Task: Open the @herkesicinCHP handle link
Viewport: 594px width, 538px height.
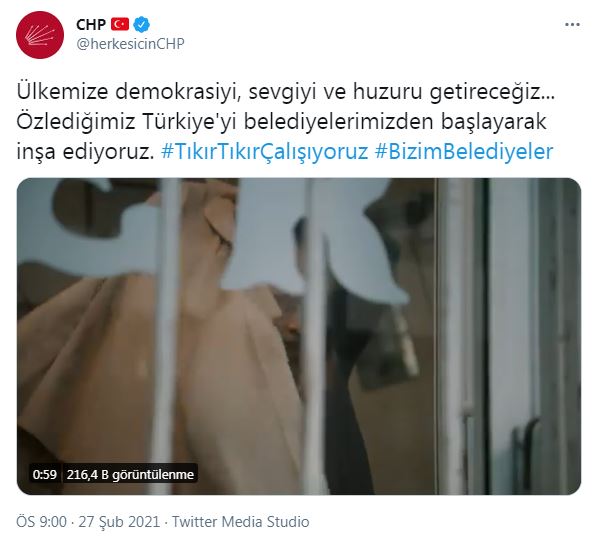Action: (x=130, y=44)
